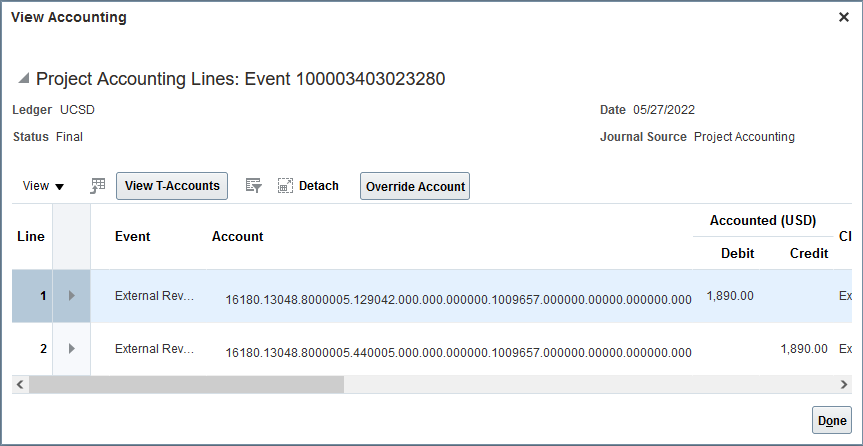The width and height of the screenshot is (863, 446).
Task: Collapse the Project Accounting Lines section
Action: 23,79
